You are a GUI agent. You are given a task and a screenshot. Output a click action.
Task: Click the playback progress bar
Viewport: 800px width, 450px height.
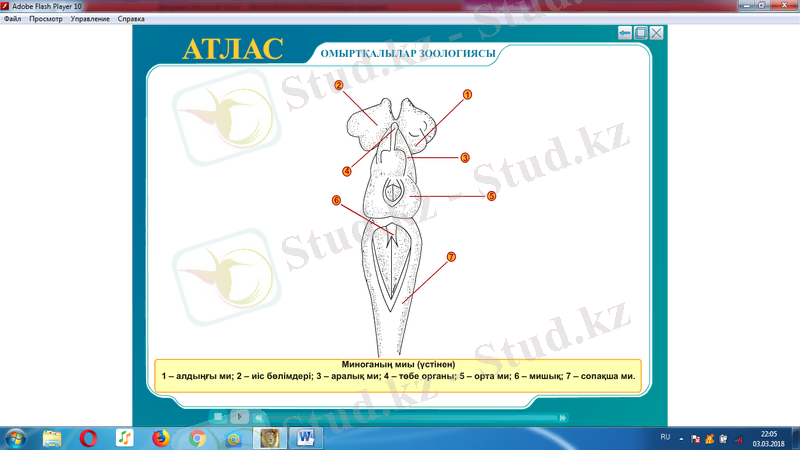point(411,418)
